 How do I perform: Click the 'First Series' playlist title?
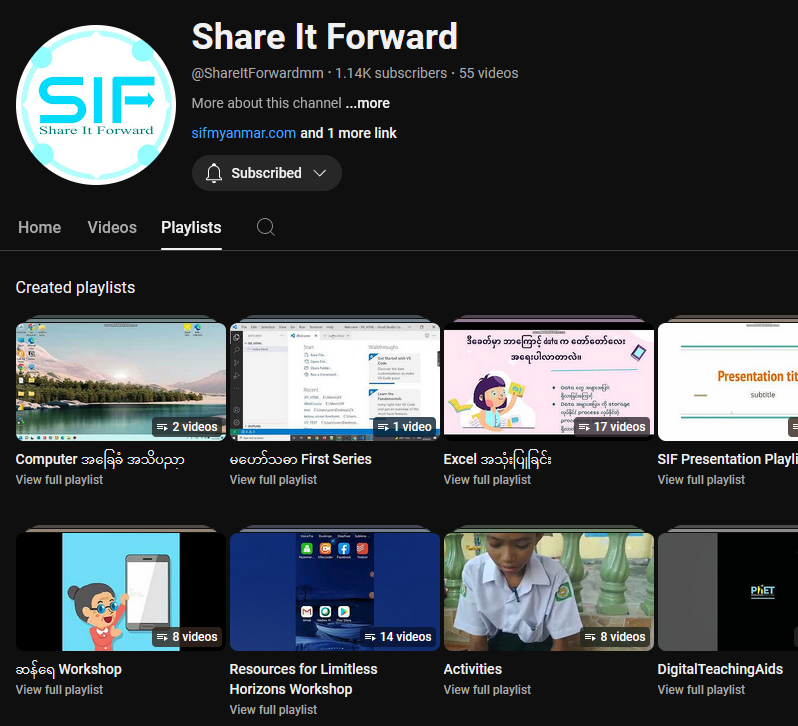pyautogui.click(x=300, y=459)
